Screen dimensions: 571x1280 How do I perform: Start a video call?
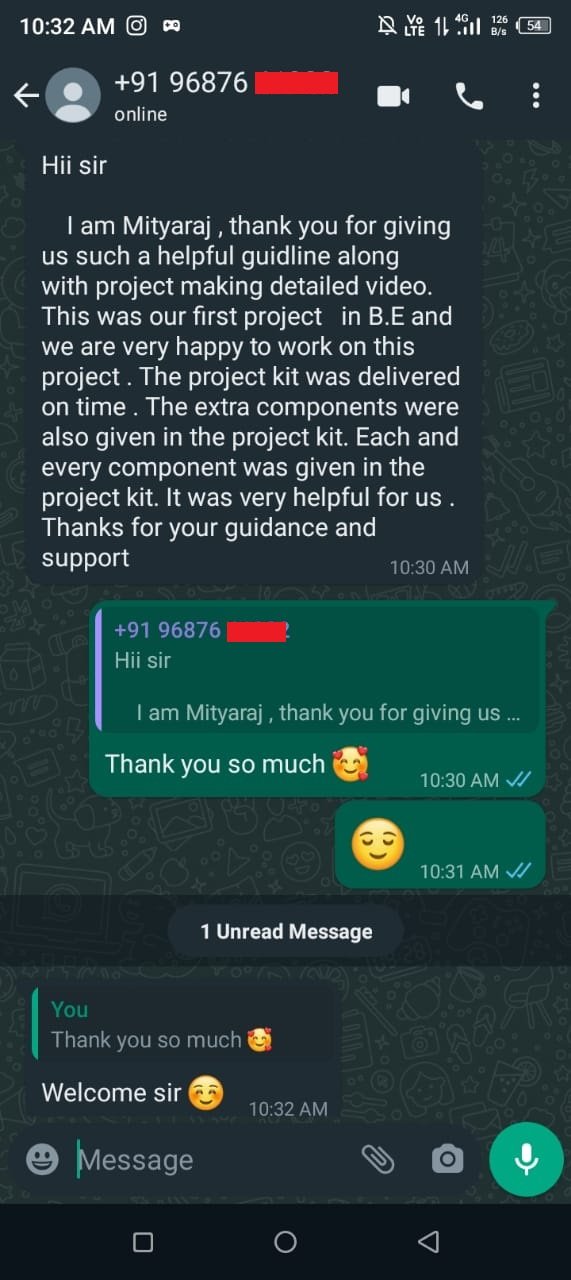pyautogui.click(x=393, y=96)
